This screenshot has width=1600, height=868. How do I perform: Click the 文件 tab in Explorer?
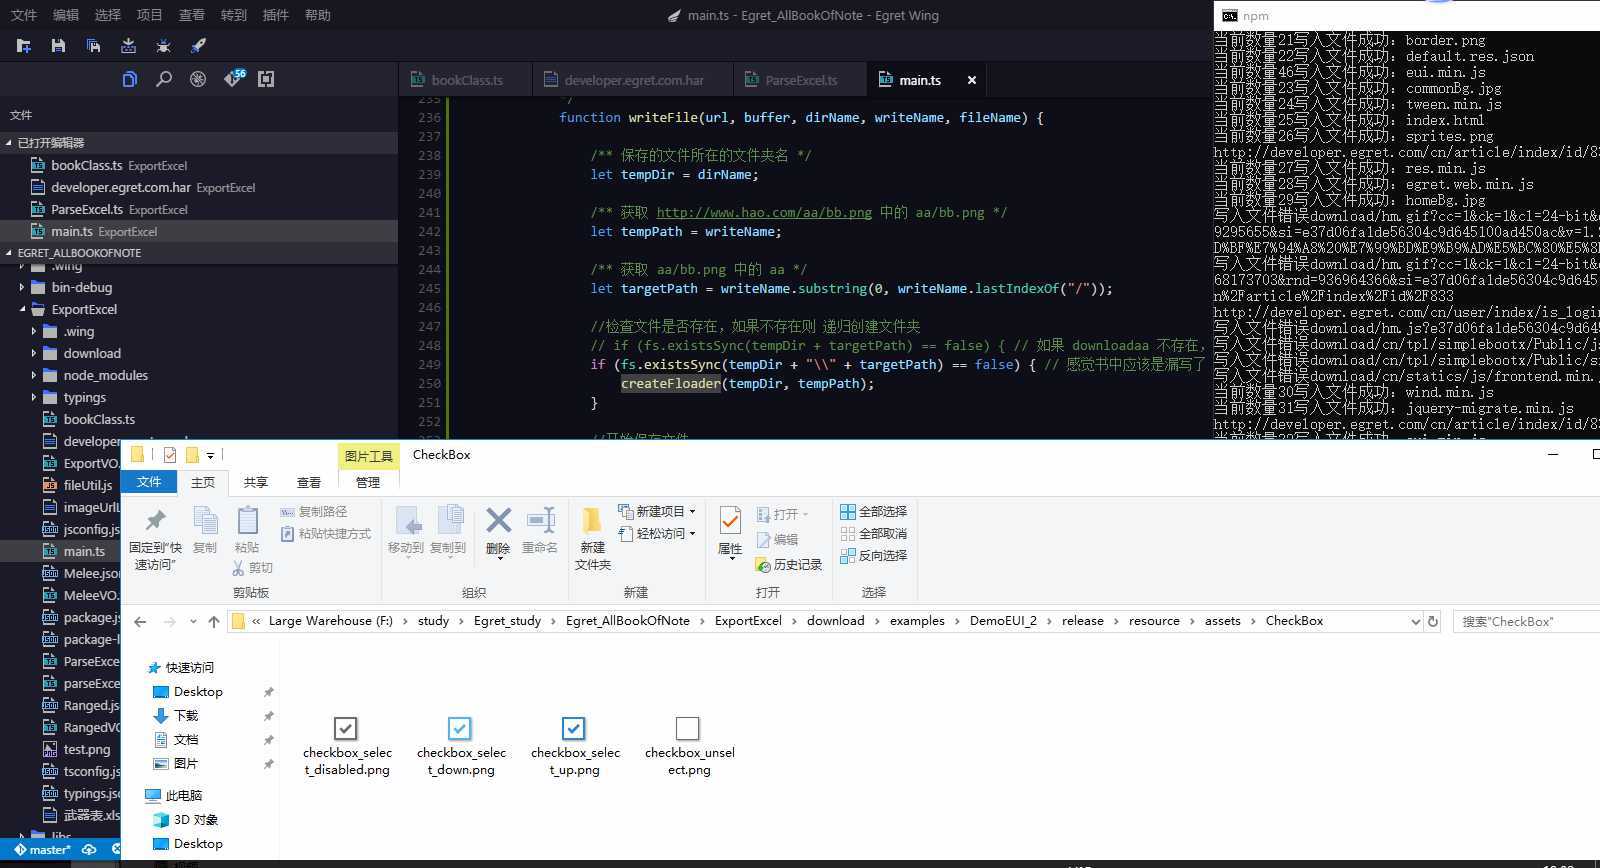(x=149, y=482)
